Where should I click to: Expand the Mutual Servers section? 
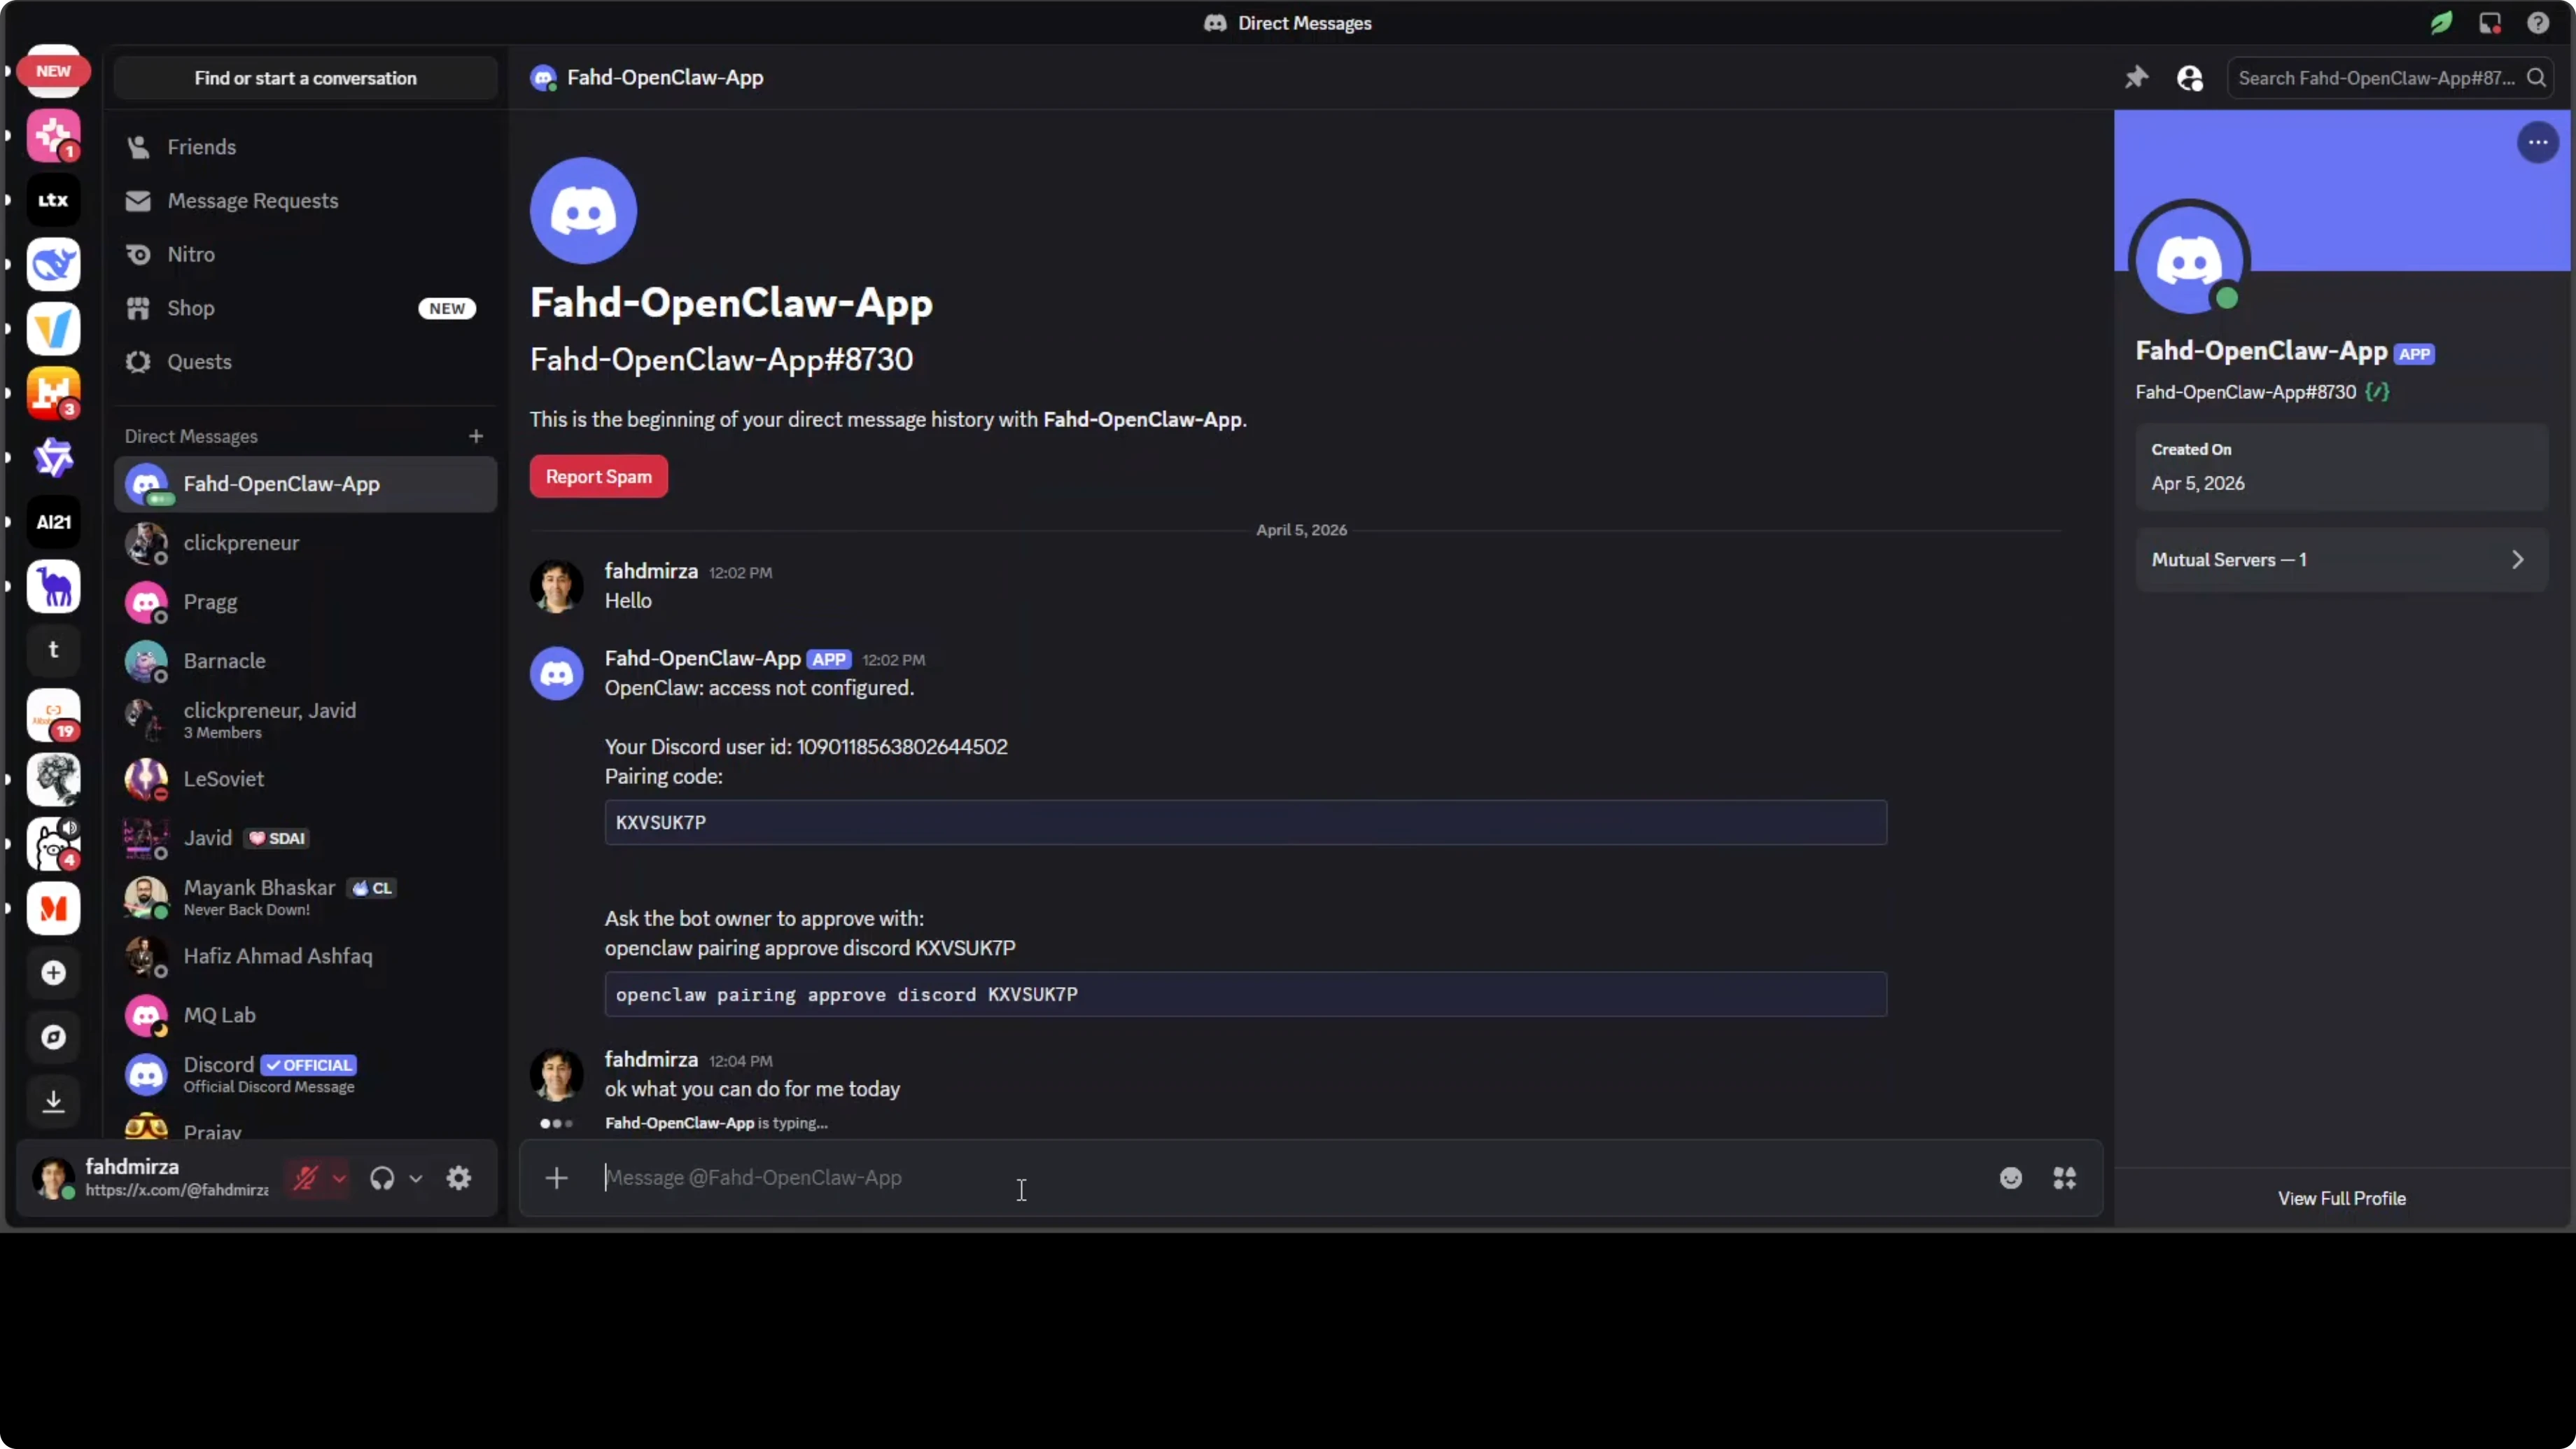tap(2340, 560)
